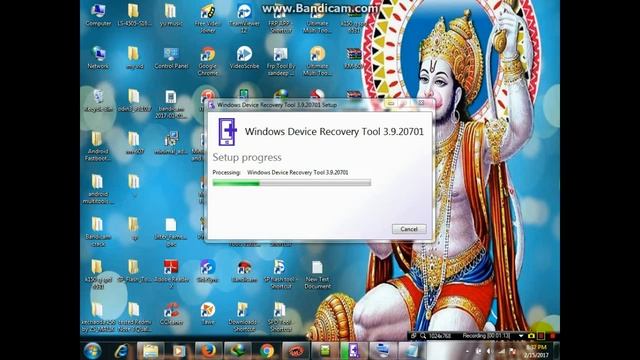Select the Frp Tool By sandeep shortcut
The width and height of the screenshot is (640, 360).
click(x=280, y=61)
